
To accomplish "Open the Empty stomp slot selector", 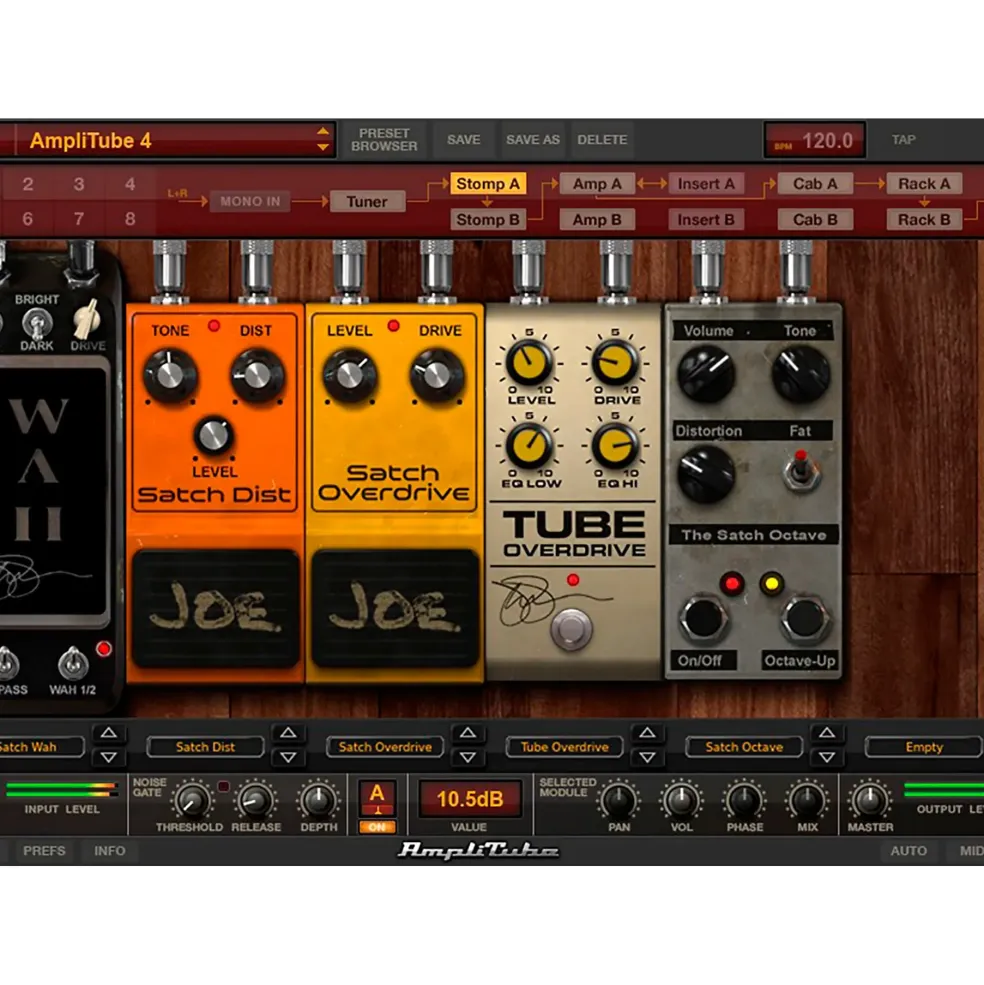I will point(924,747).
